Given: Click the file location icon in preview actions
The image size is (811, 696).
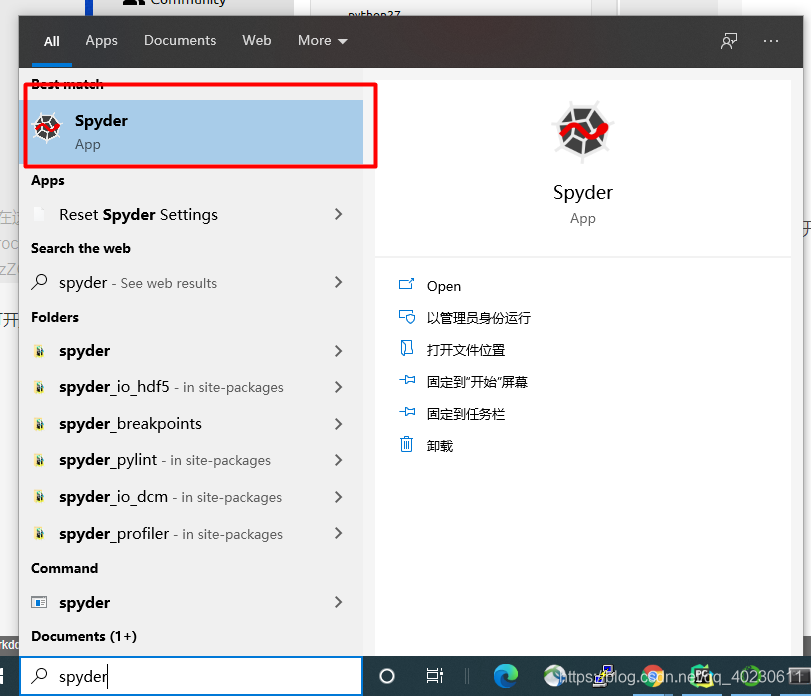Looking at the screenshot, I should click(407, 348).
